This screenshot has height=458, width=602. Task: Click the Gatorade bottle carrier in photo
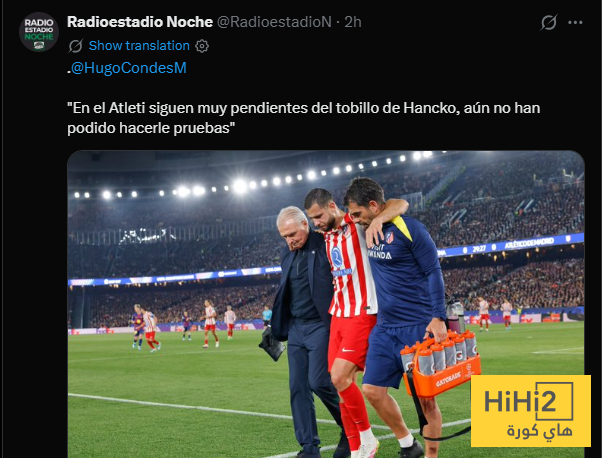tap(441, 364)
